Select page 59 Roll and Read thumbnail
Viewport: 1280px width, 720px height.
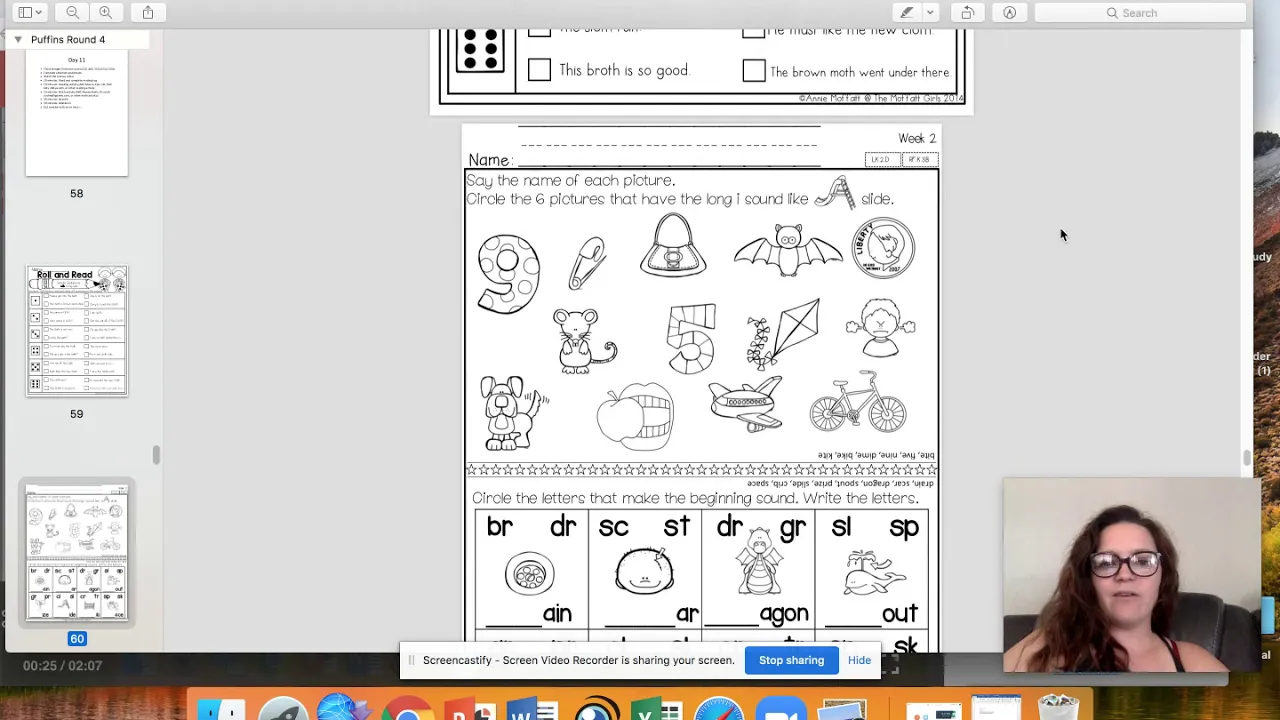coord(77,331)
